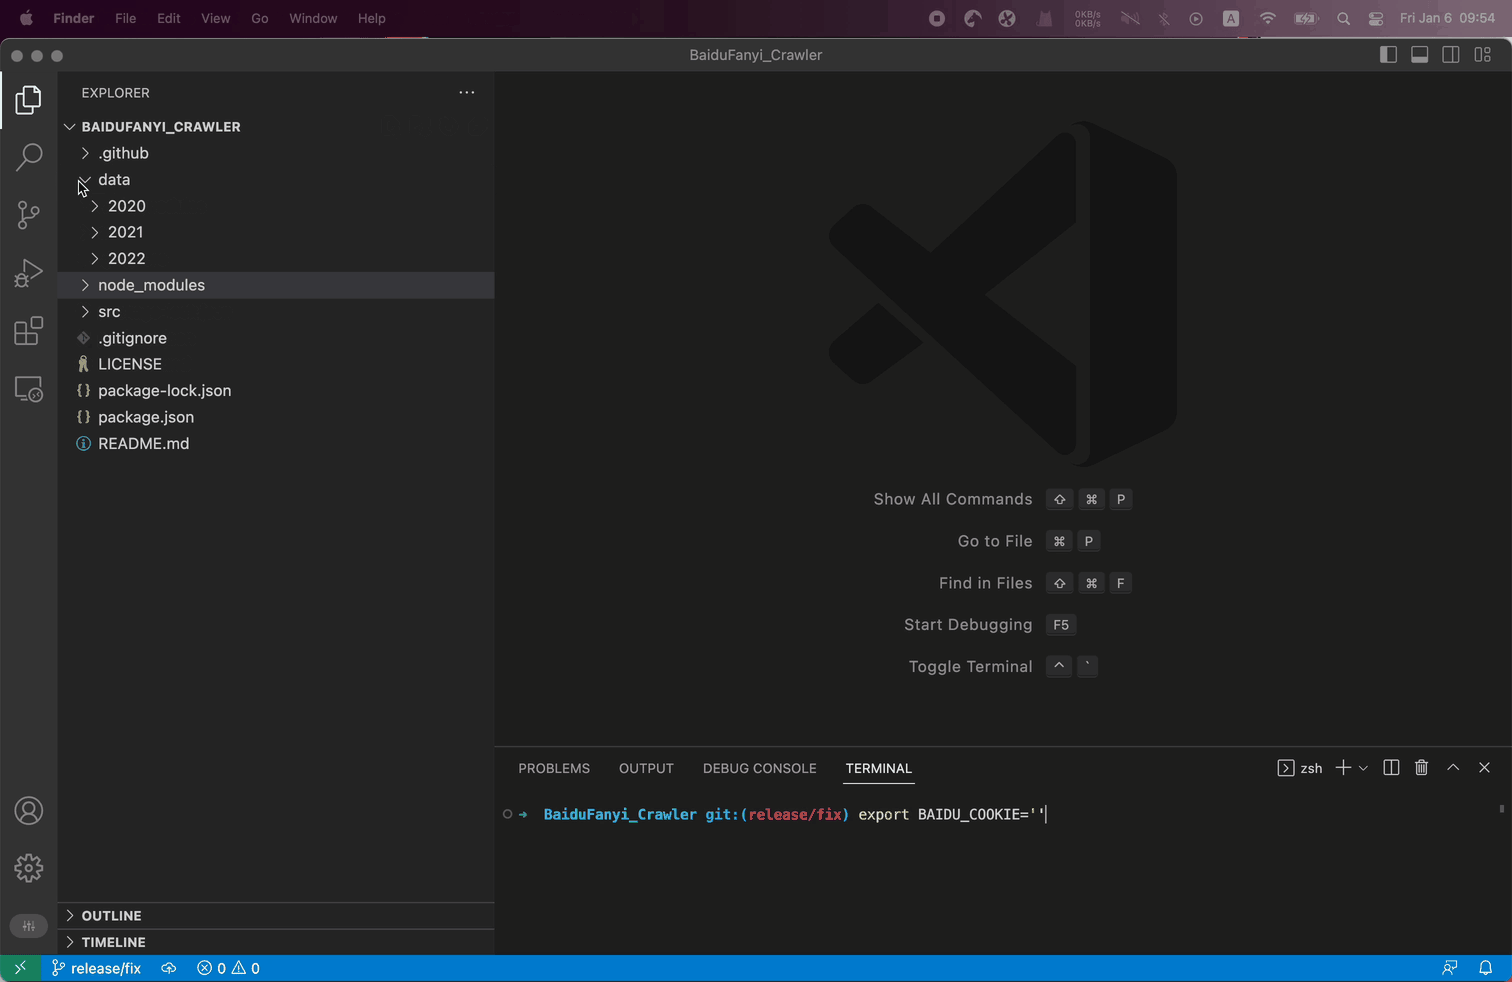The image size is (1512, 982).
Task: Click the new terminal plus icon
Action: (1343, 768)
